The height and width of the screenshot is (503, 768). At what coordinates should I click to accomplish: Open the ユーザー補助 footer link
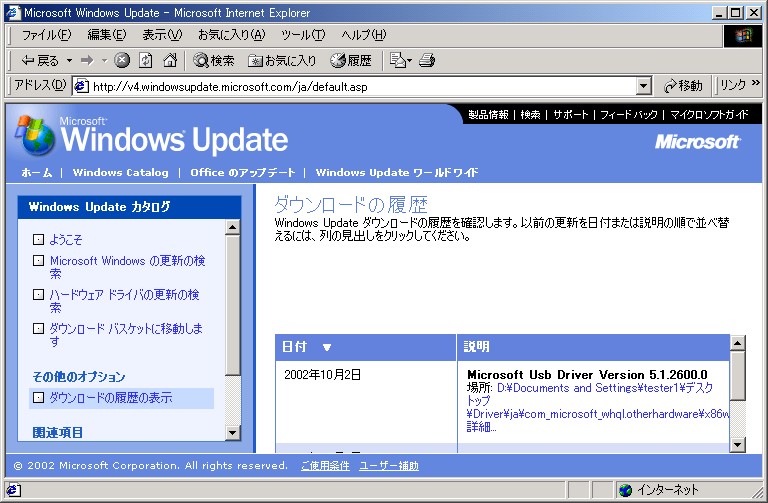tap(389, 466)
